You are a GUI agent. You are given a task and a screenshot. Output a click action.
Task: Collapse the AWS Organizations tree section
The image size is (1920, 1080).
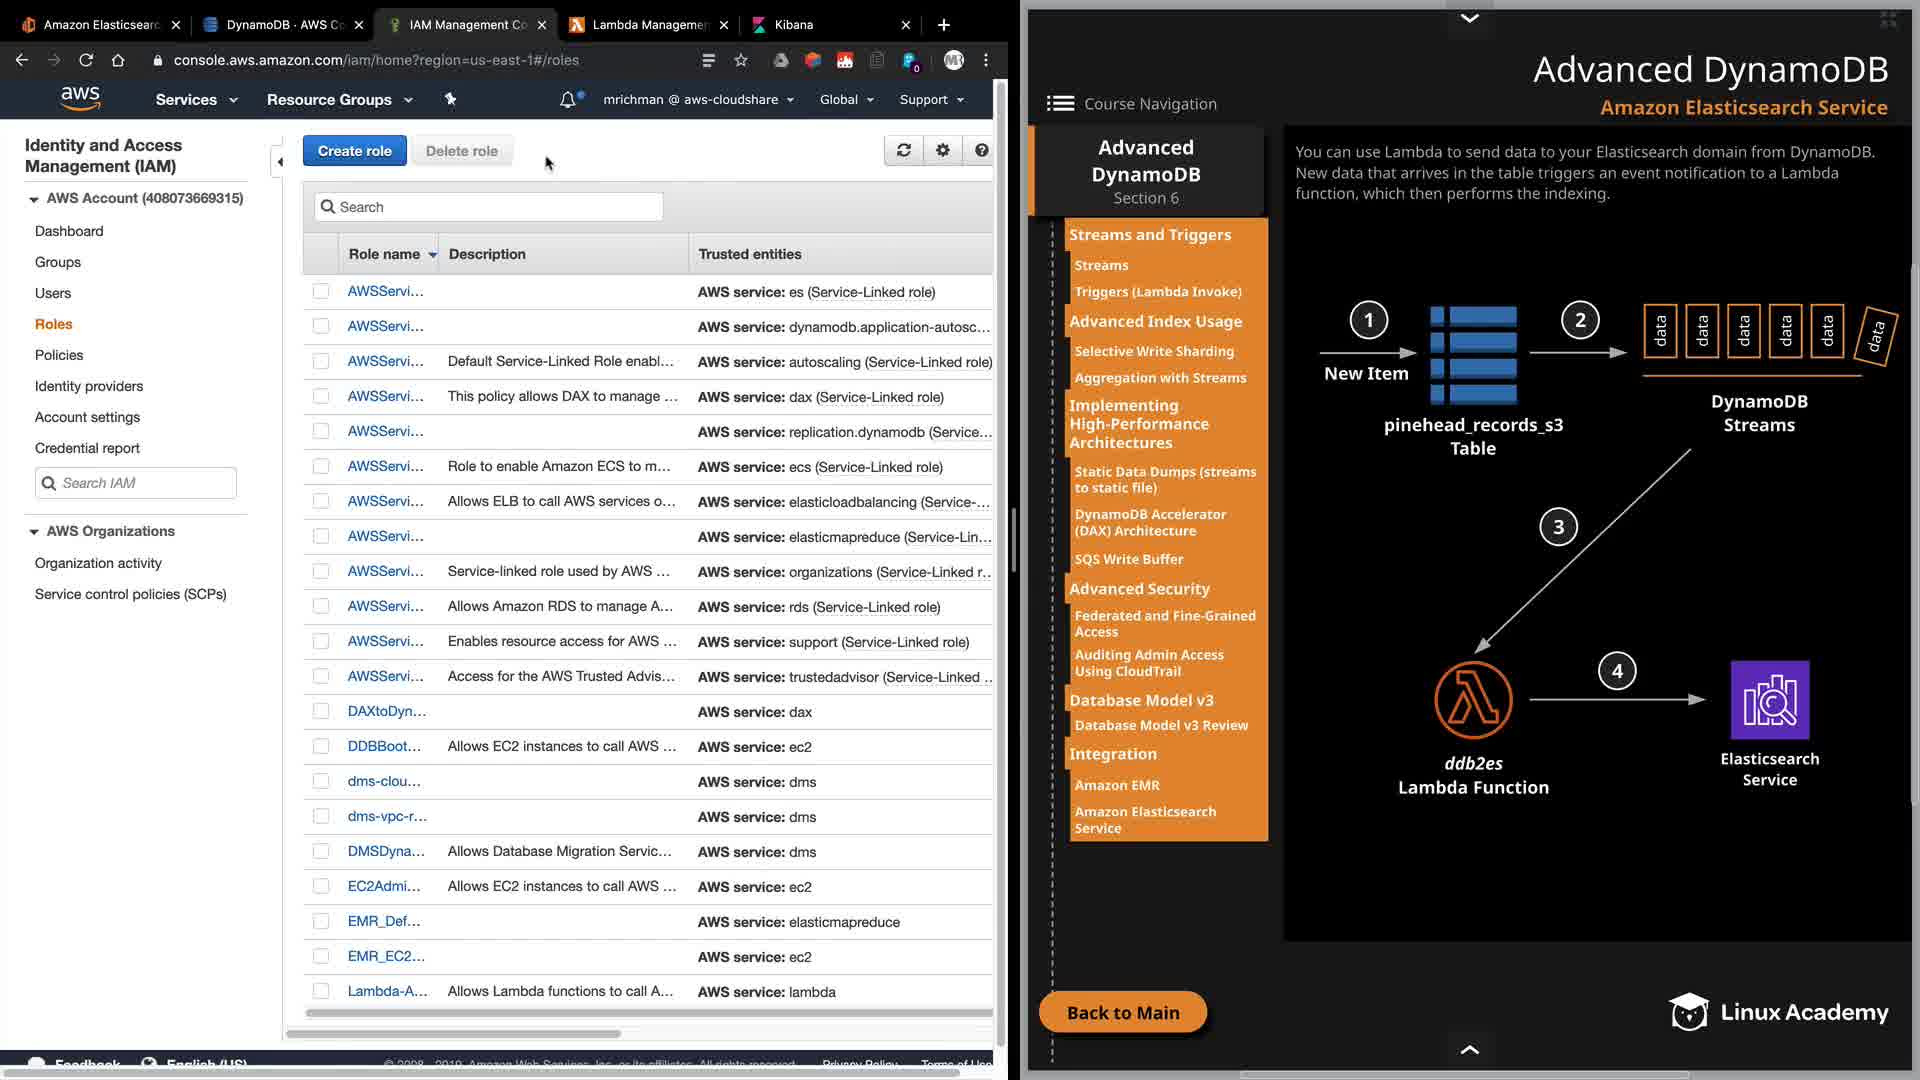coord(34,531)
